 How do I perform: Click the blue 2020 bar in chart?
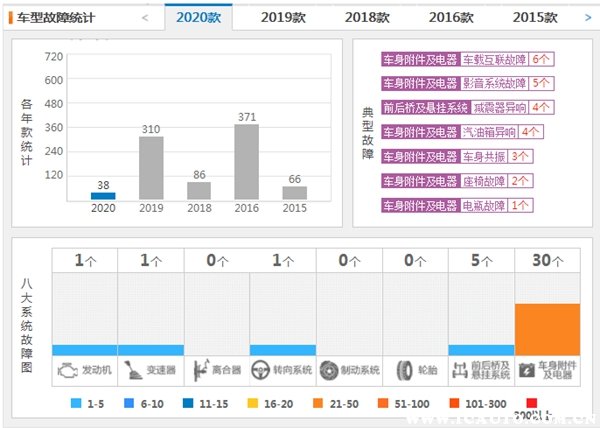[103, 196]
